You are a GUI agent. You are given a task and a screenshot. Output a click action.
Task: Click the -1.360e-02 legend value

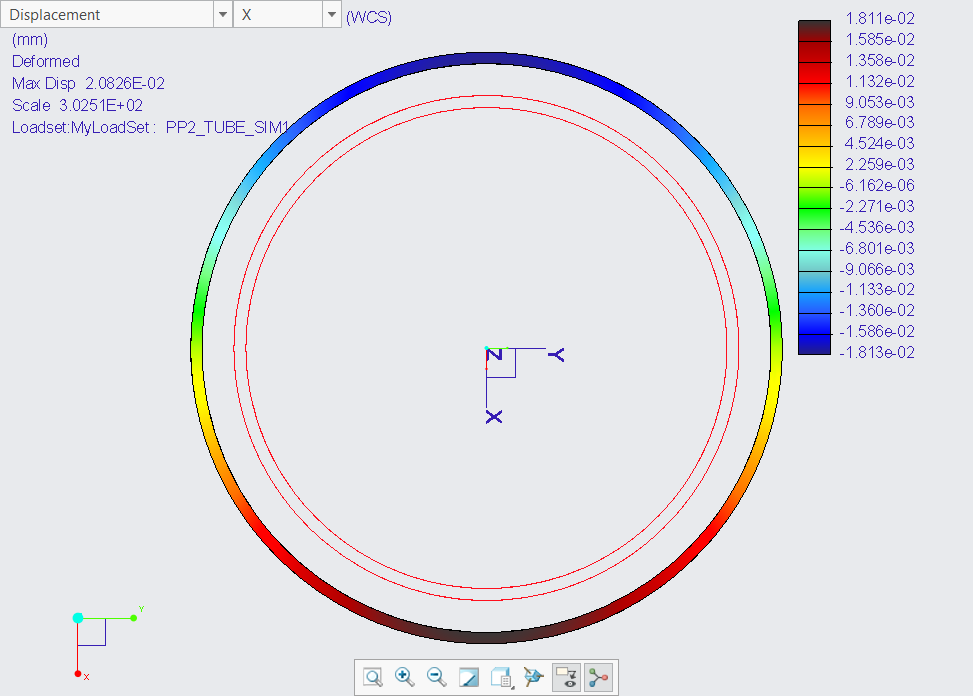click(x=877, y=310)
